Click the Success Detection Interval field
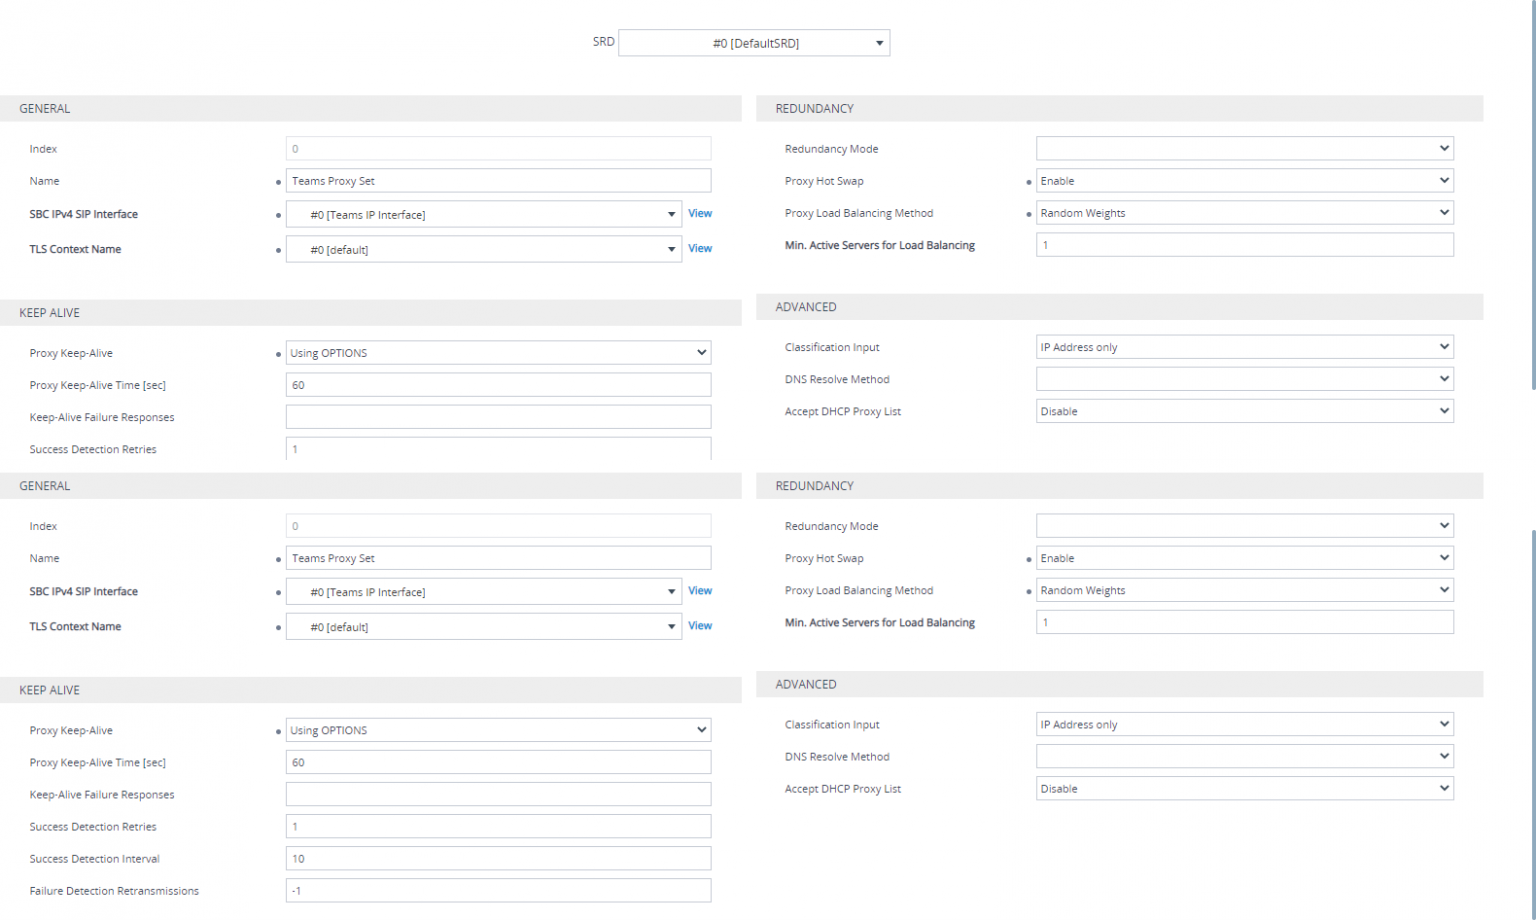The image size is (1536, 920). (498, 859)
